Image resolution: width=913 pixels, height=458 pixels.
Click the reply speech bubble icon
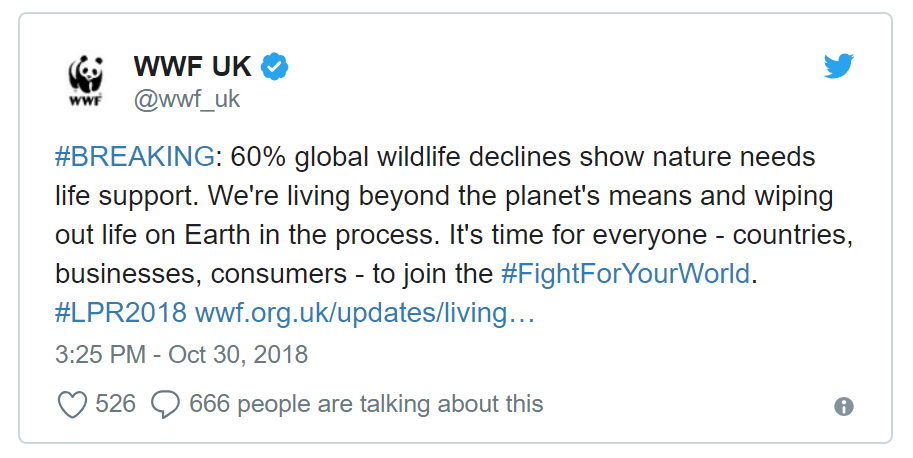click(165, 404)
